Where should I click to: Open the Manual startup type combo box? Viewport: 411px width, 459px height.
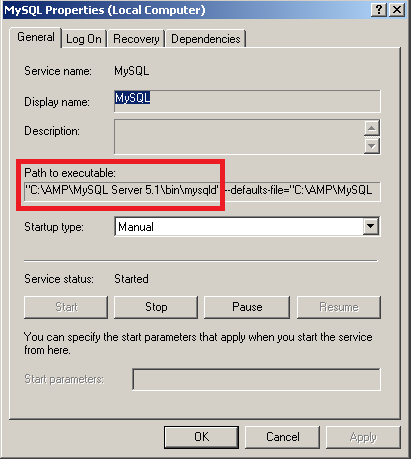pos(247,227)
